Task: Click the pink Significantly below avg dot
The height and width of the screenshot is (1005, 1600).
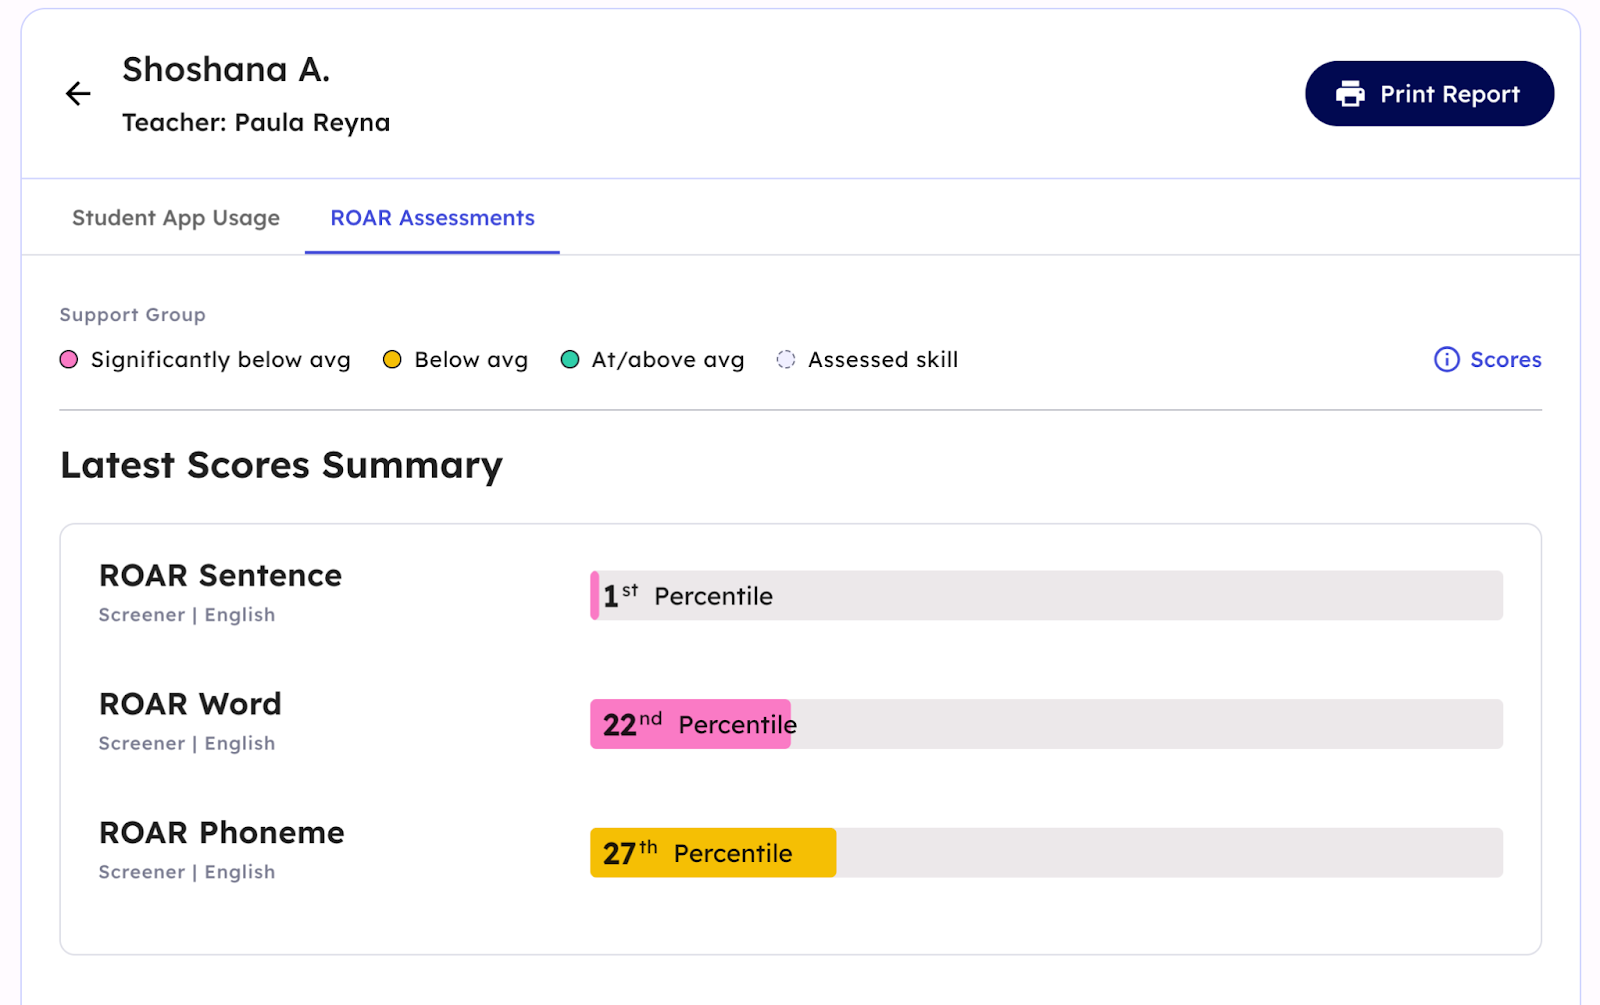Action: coord(69,360)
